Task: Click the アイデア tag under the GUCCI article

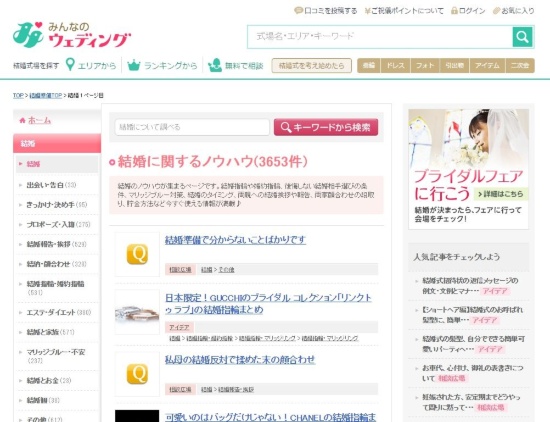Action: 179,327
